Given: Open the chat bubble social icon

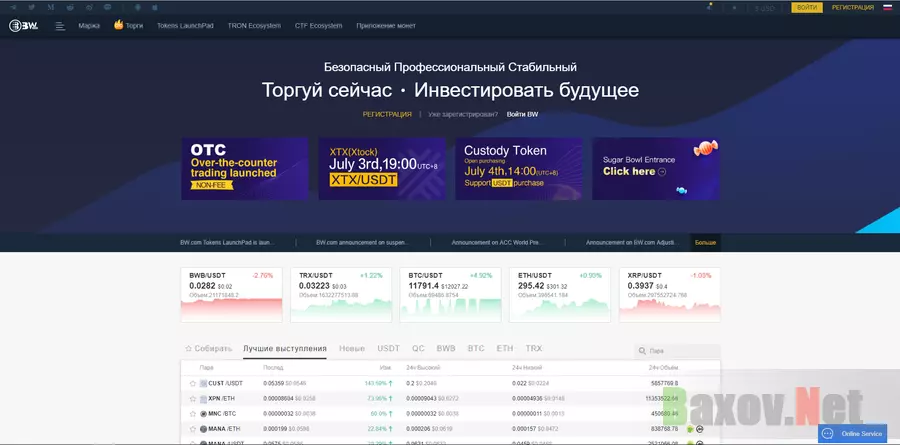Looking at the screenshot, I should tap(108, 7).
